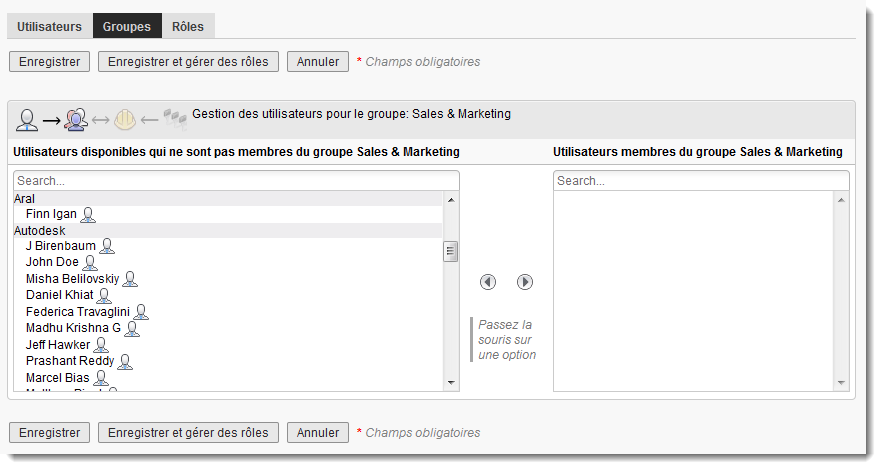
Task: Select the Groupes tab
Action: 127,26
